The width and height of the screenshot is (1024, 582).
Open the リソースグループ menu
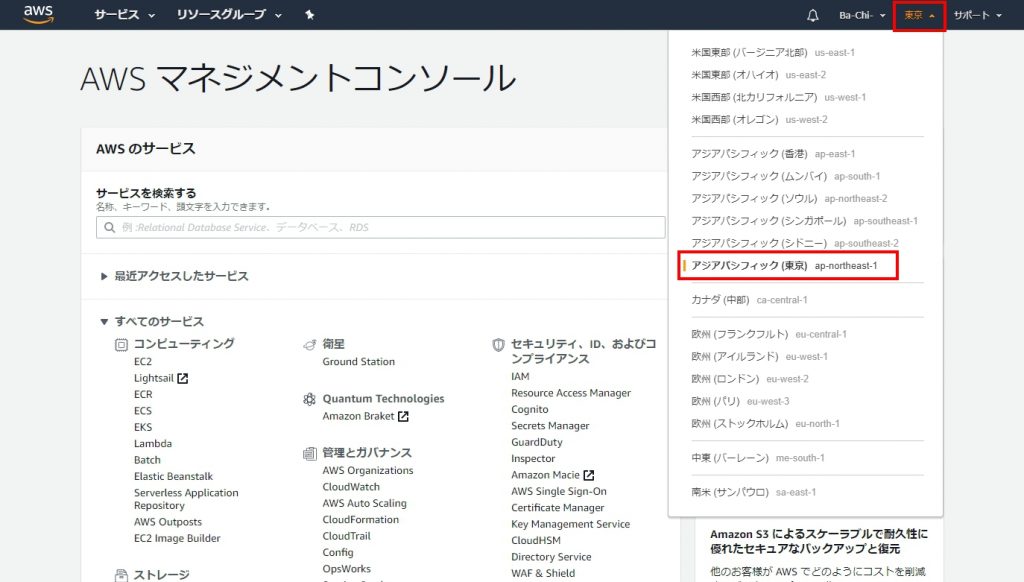point(229,14)
